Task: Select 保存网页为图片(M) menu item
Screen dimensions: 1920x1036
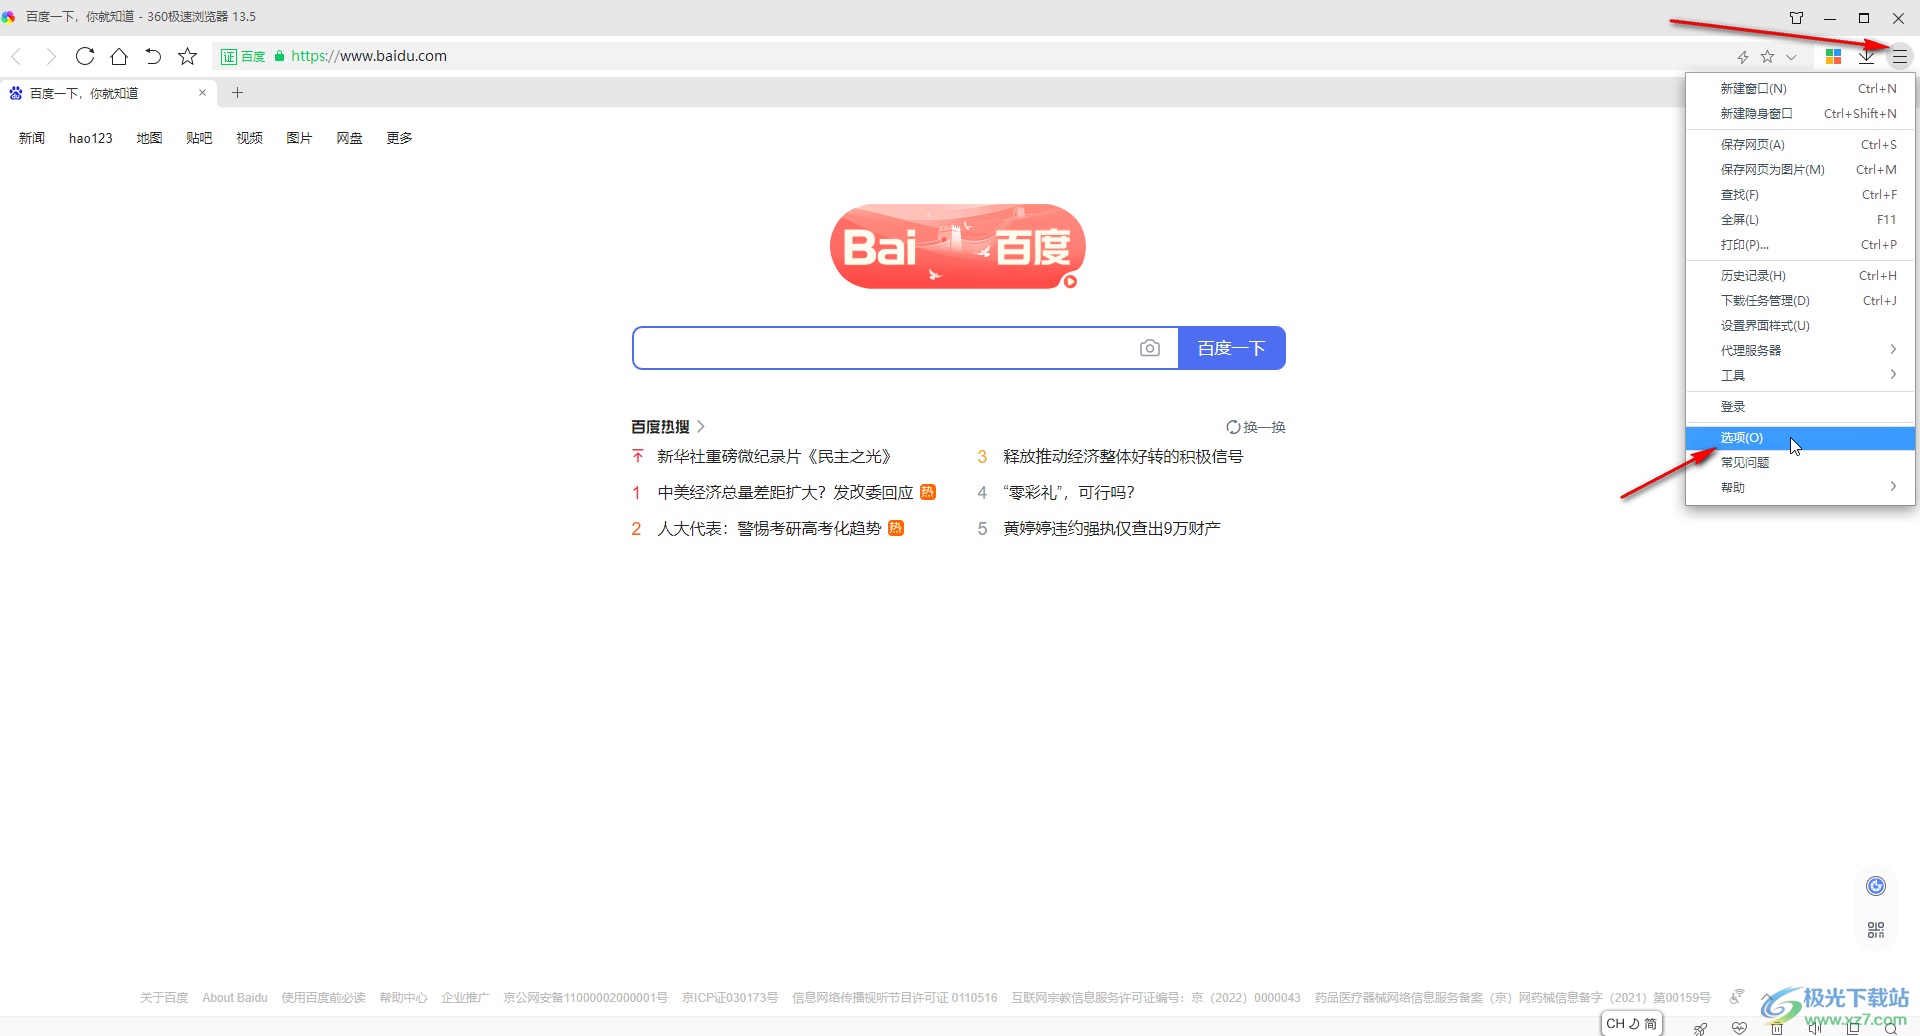Action: [1800, 169]
